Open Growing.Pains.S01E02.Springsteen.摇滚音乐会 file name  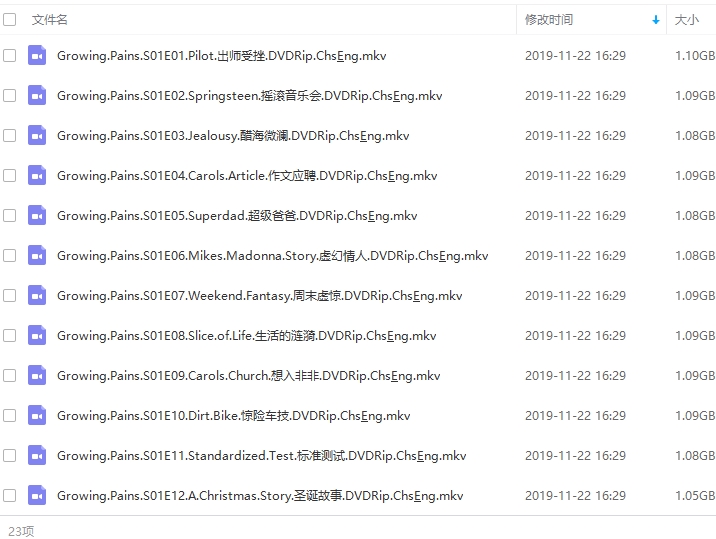tap(249, 95)
